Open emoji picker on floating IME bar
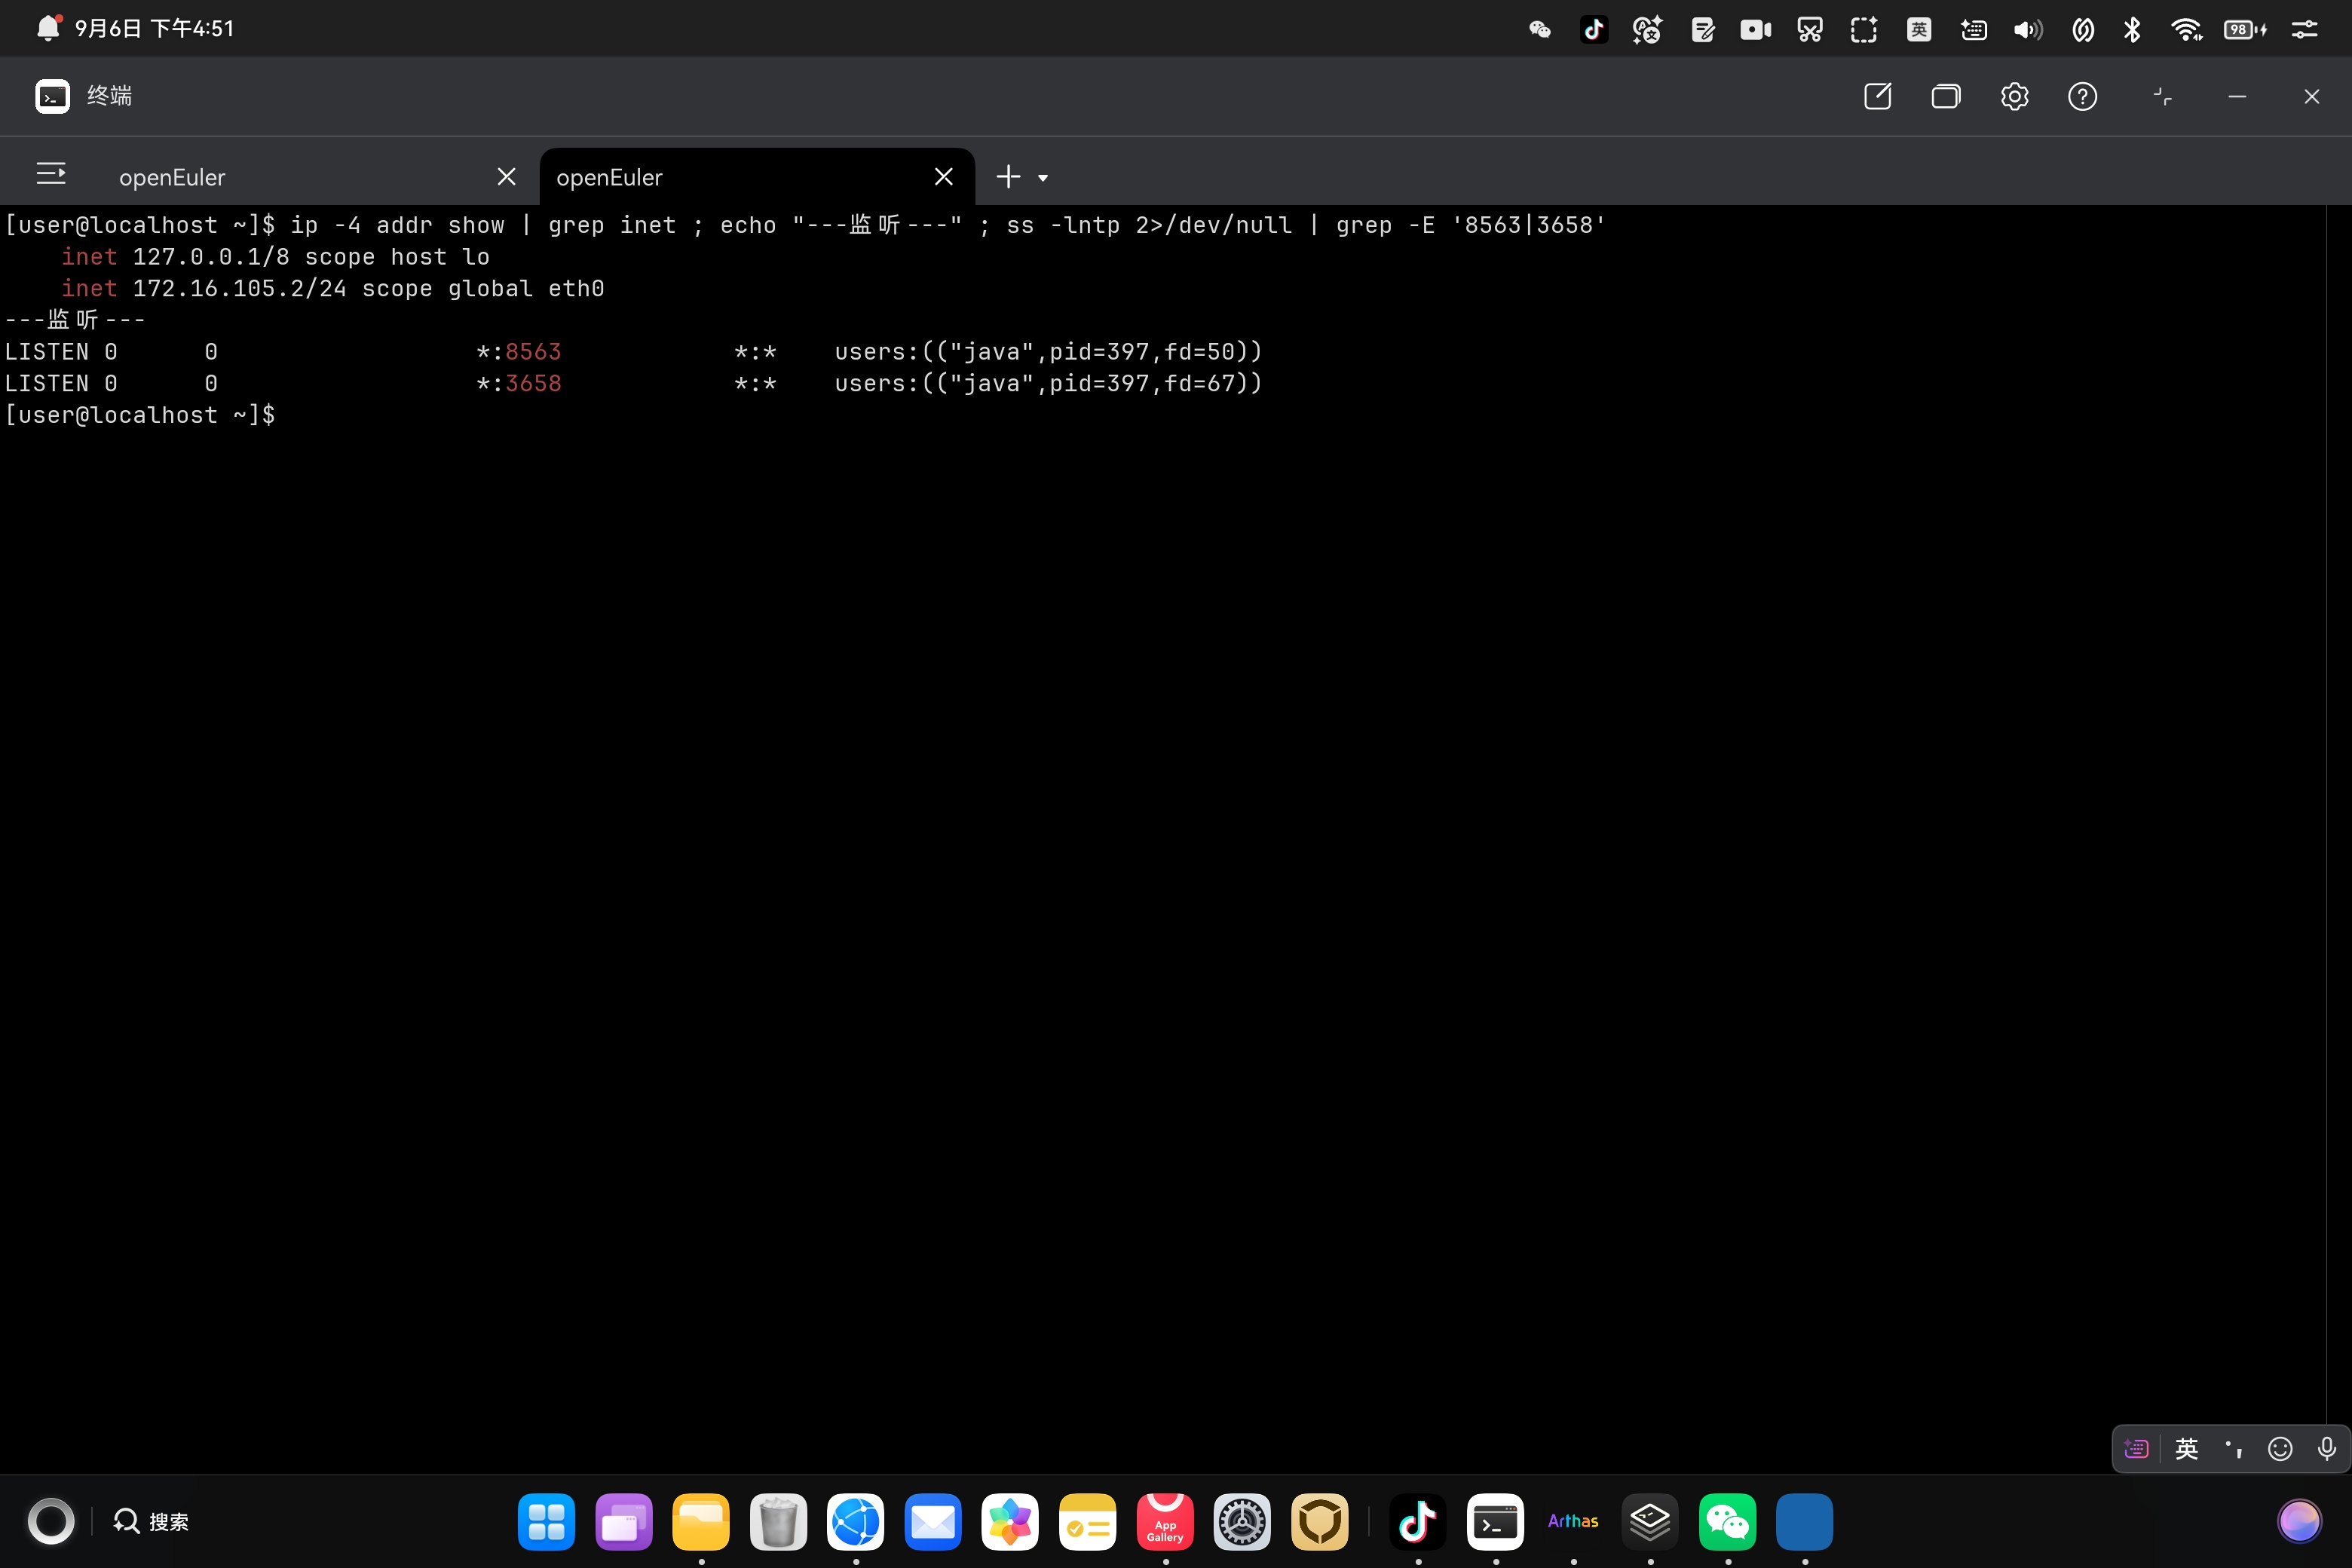 pos(2280,1448)
